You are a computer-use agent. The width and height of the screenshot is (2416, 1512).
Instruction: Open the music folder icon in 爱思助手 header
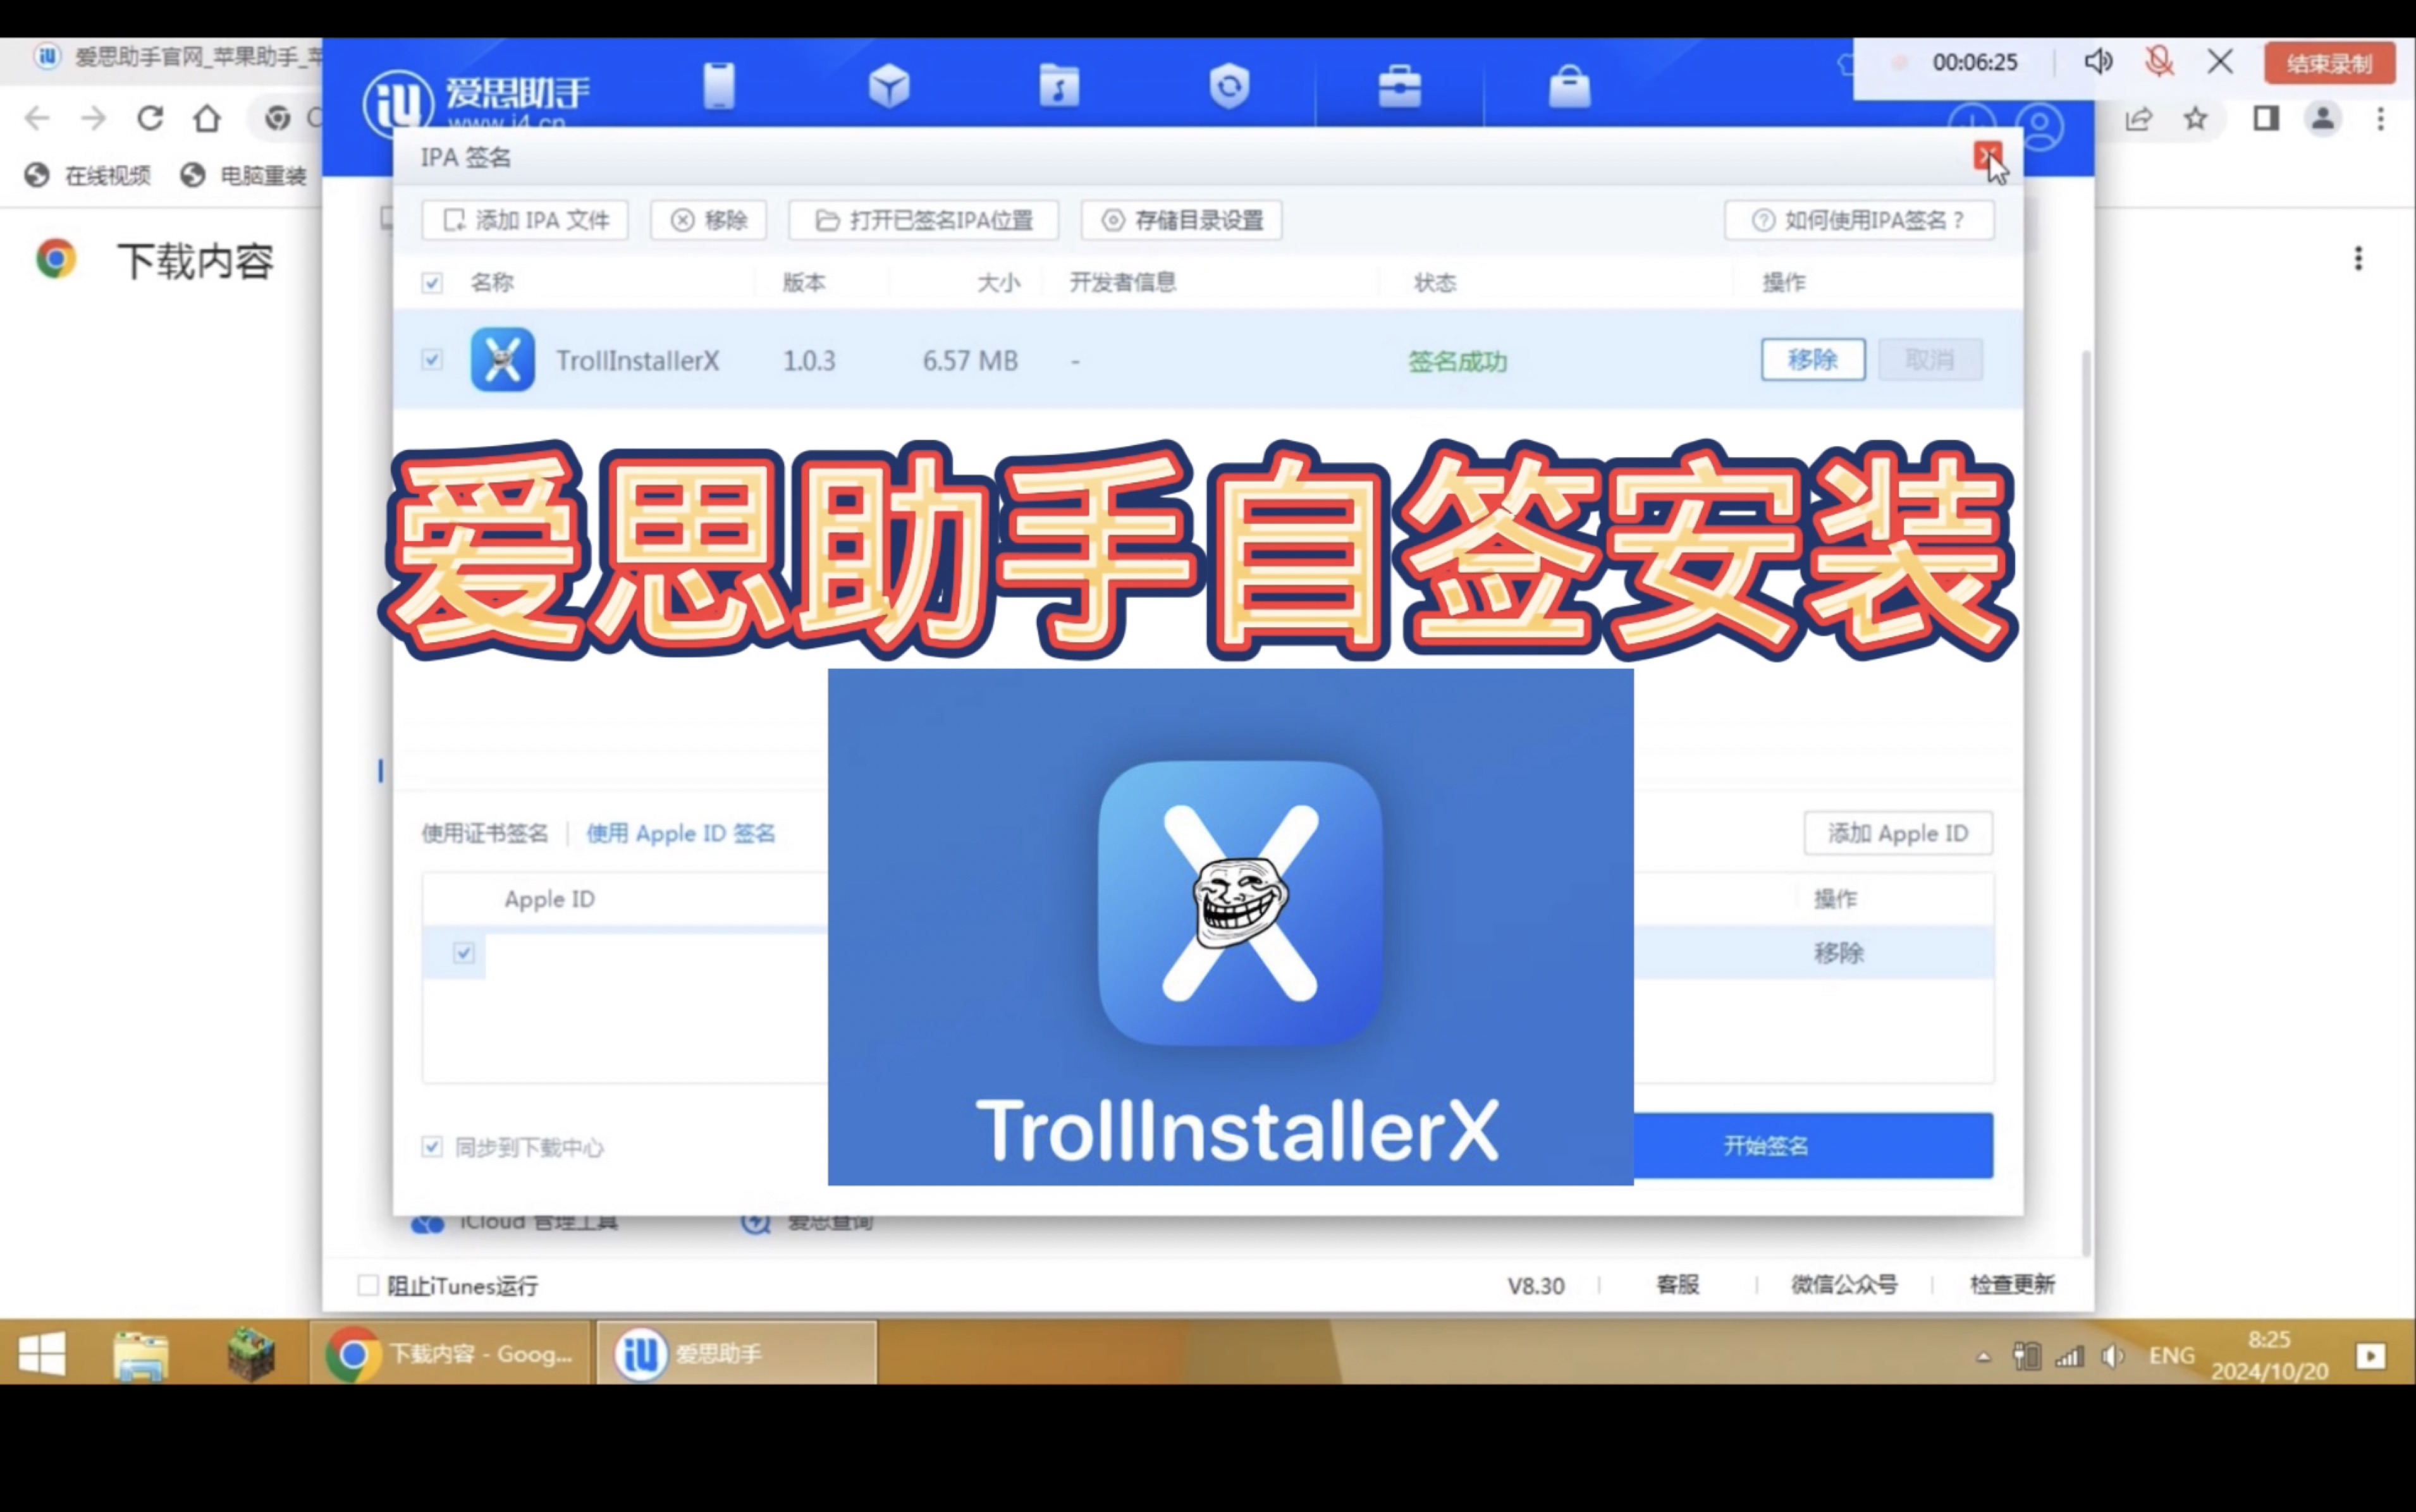[1059, 86]
